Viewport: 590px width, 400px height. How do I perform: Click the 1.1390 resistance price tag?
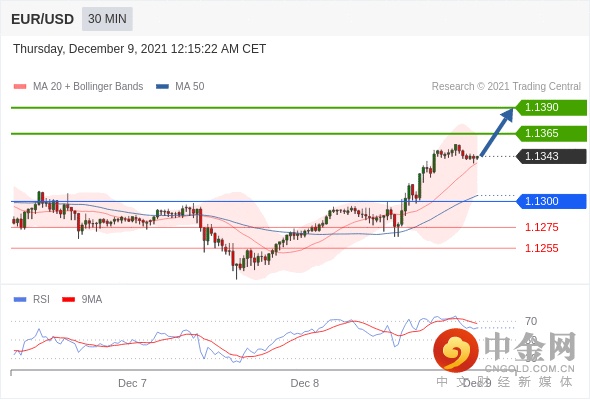[x=551, y=108]
